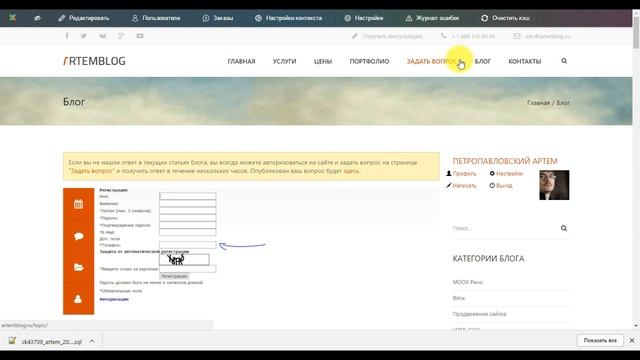
Task: Open Заказы in the admin bar
Action: pos(218,18)
